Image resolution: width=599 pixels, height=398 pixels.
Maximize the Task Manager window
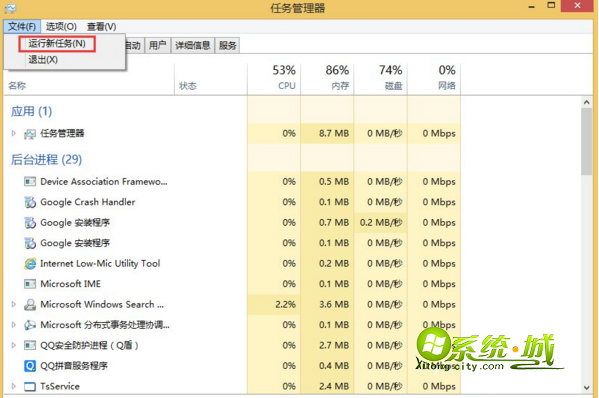point(551,5)
